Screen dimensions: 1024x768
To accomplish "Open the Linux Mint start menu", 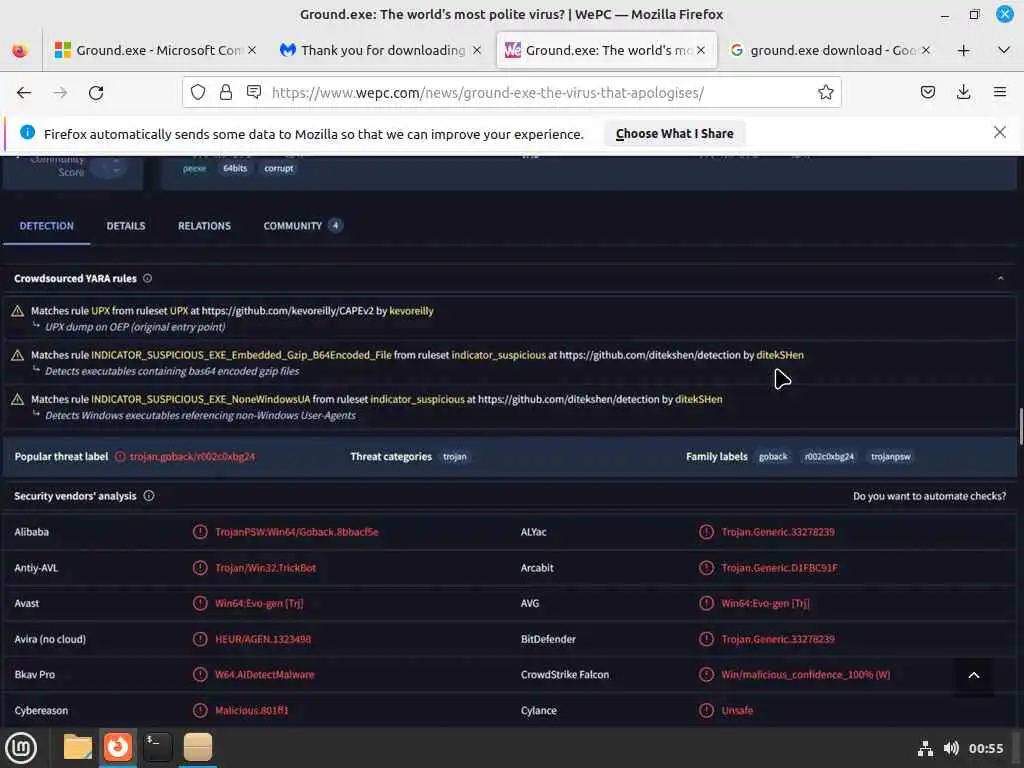I will [x=21, y=748].
